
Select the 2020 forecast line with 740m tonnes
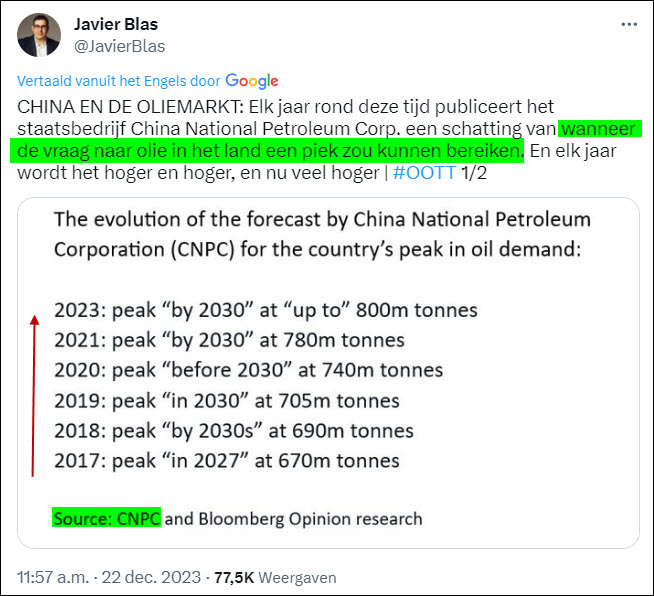[248, 370]
